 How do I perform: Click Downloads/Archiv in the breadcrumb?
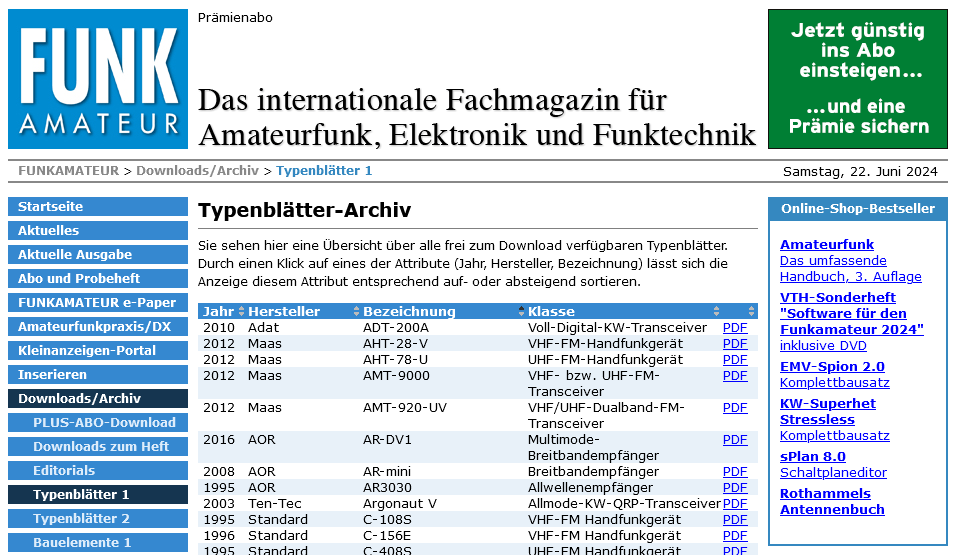197,171
